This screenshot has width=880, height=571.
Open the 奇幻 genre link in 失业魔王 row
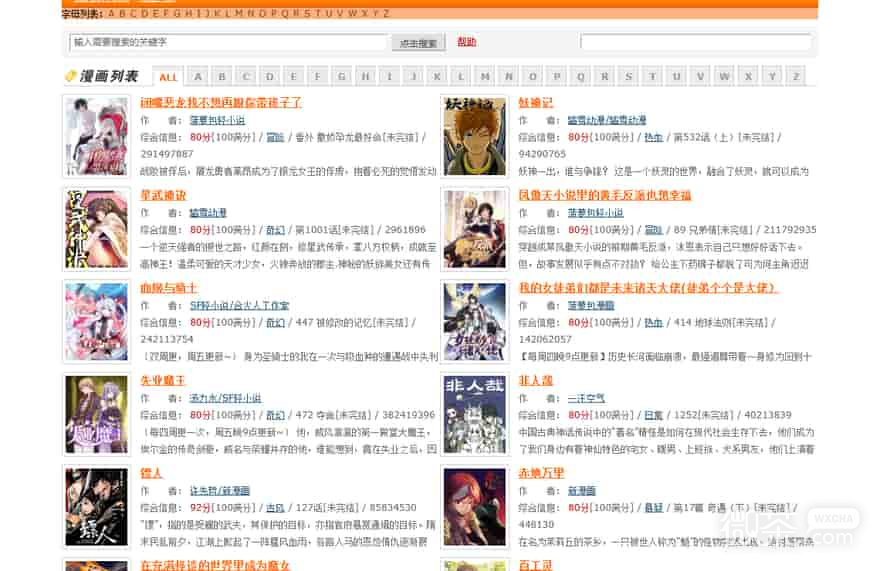pyautogui.click(x=275, y=415)
